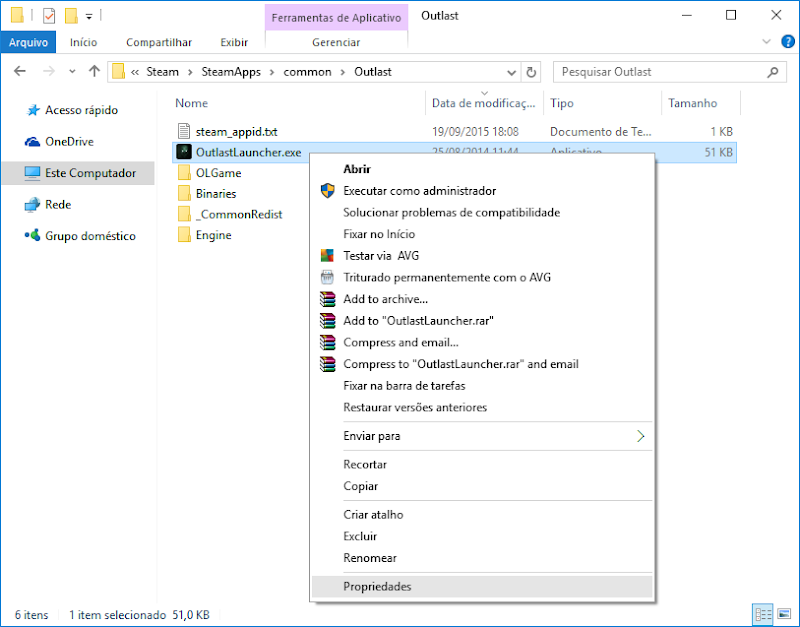Sort by the Data de modificação column
Screen dimensions: 800x627
484,103
